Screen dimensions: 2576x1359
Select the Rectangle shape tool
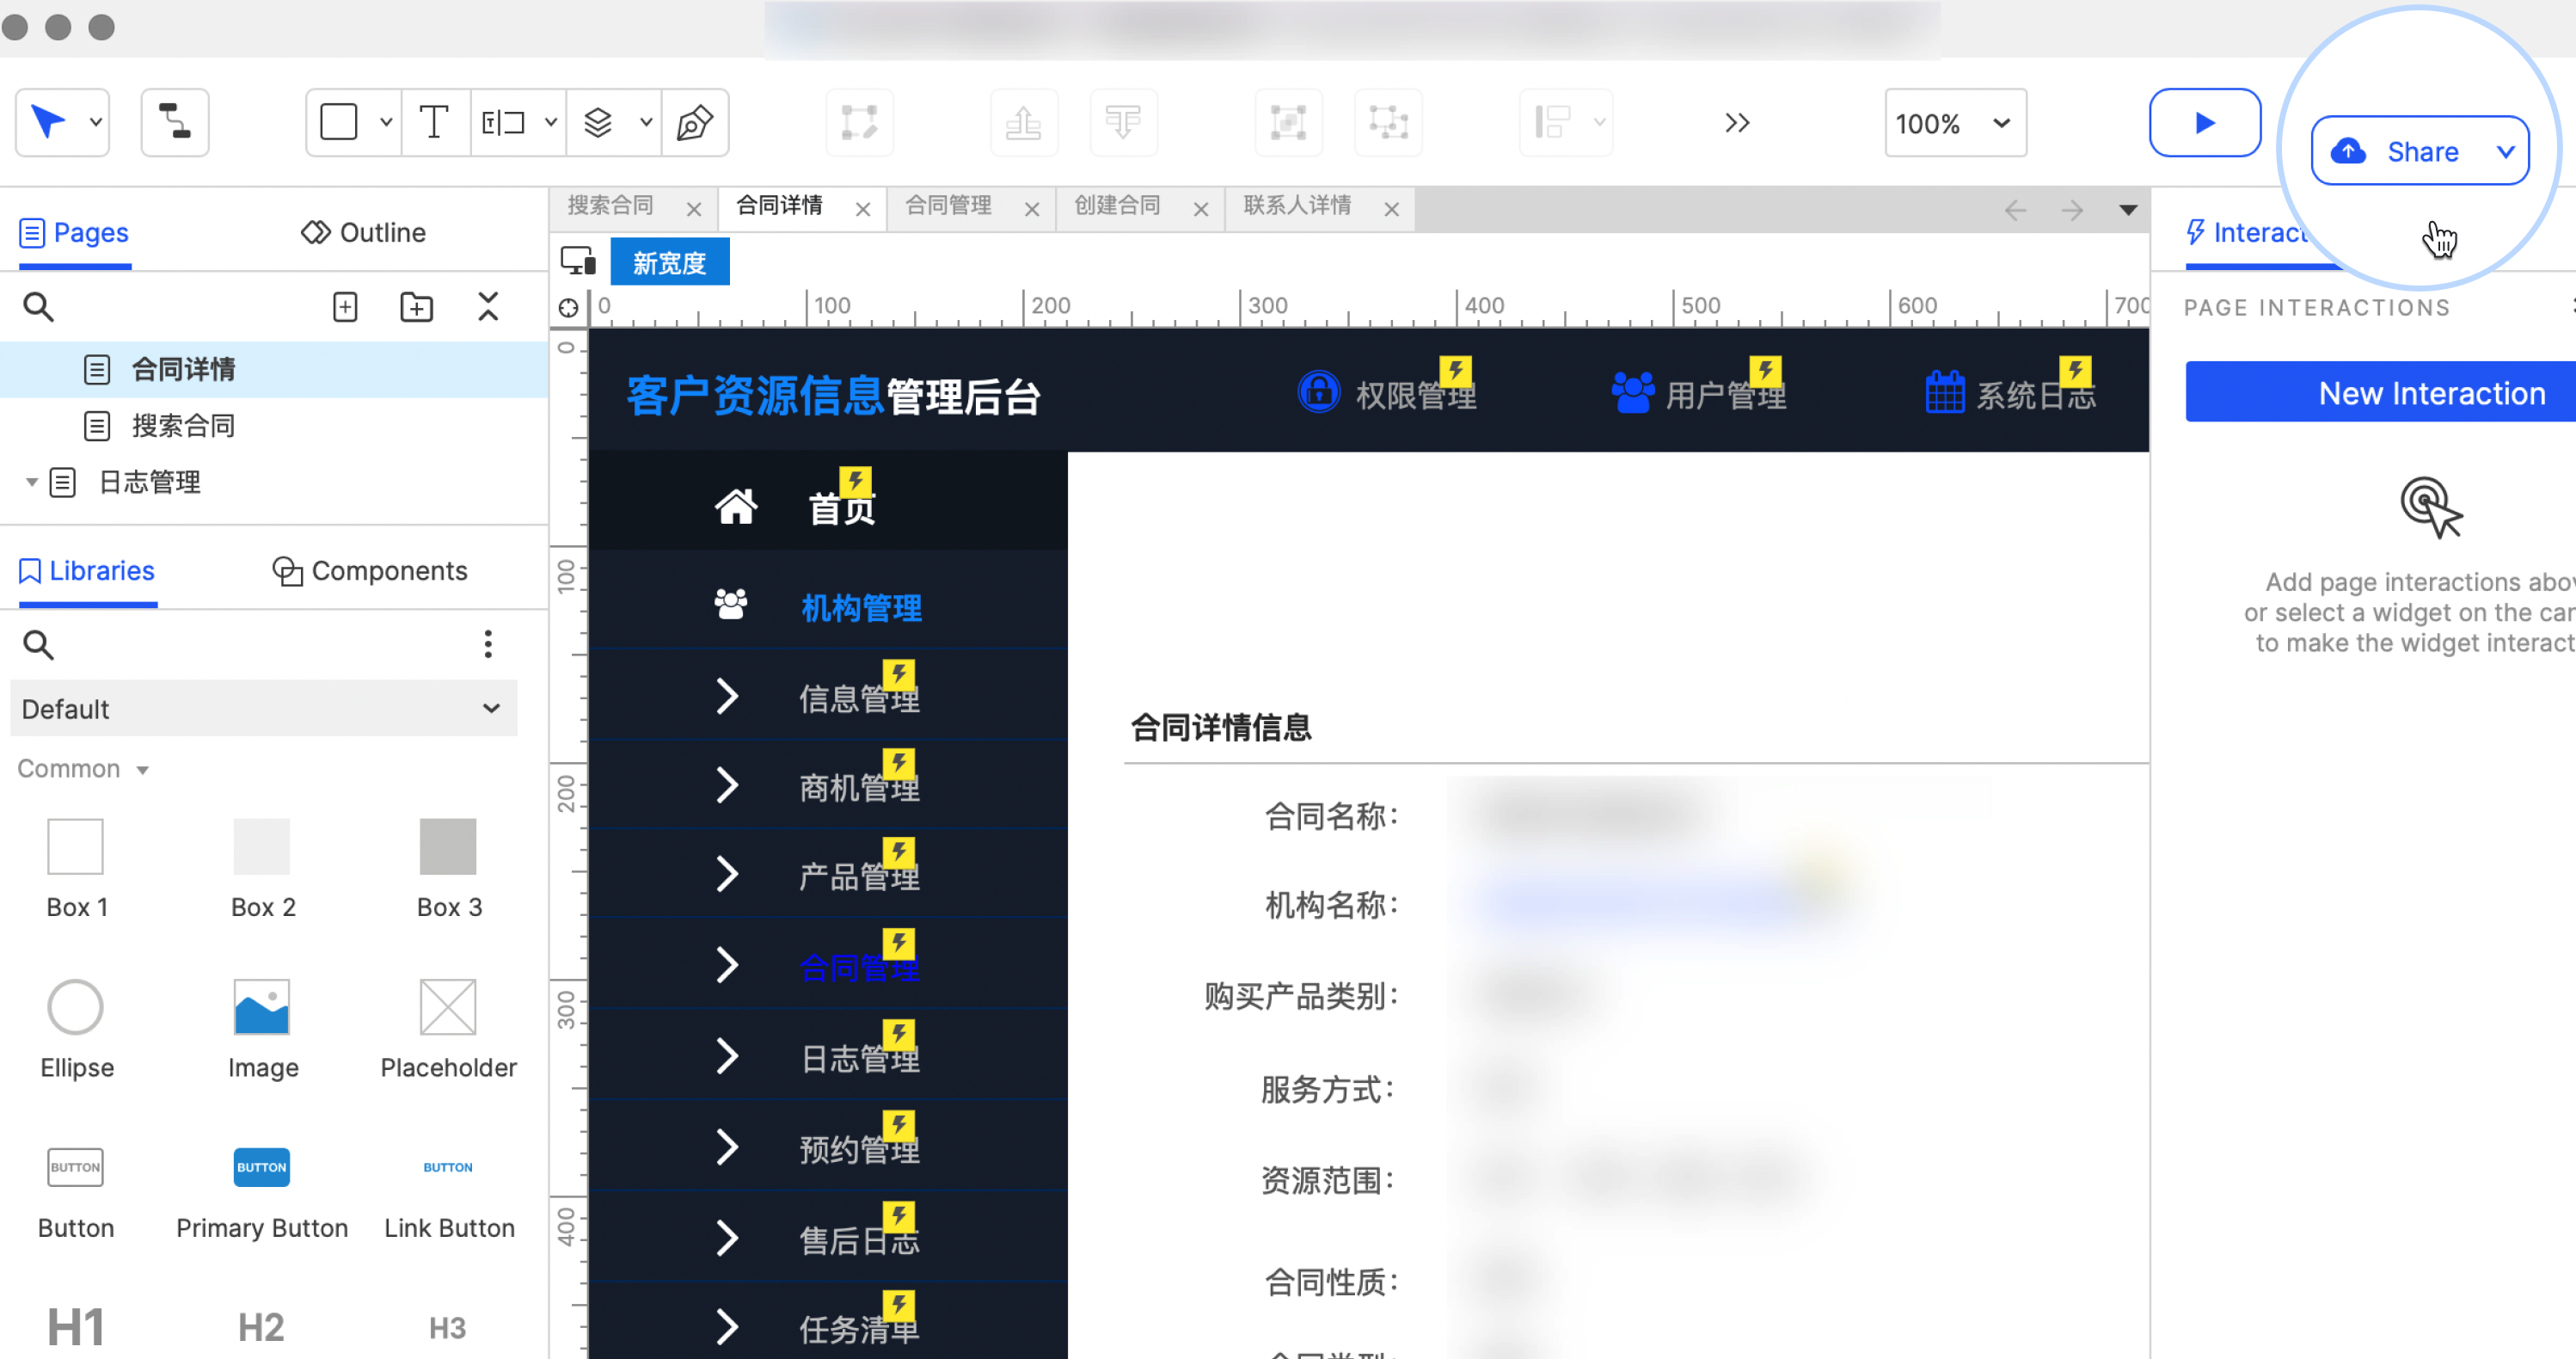click(340, 122)
